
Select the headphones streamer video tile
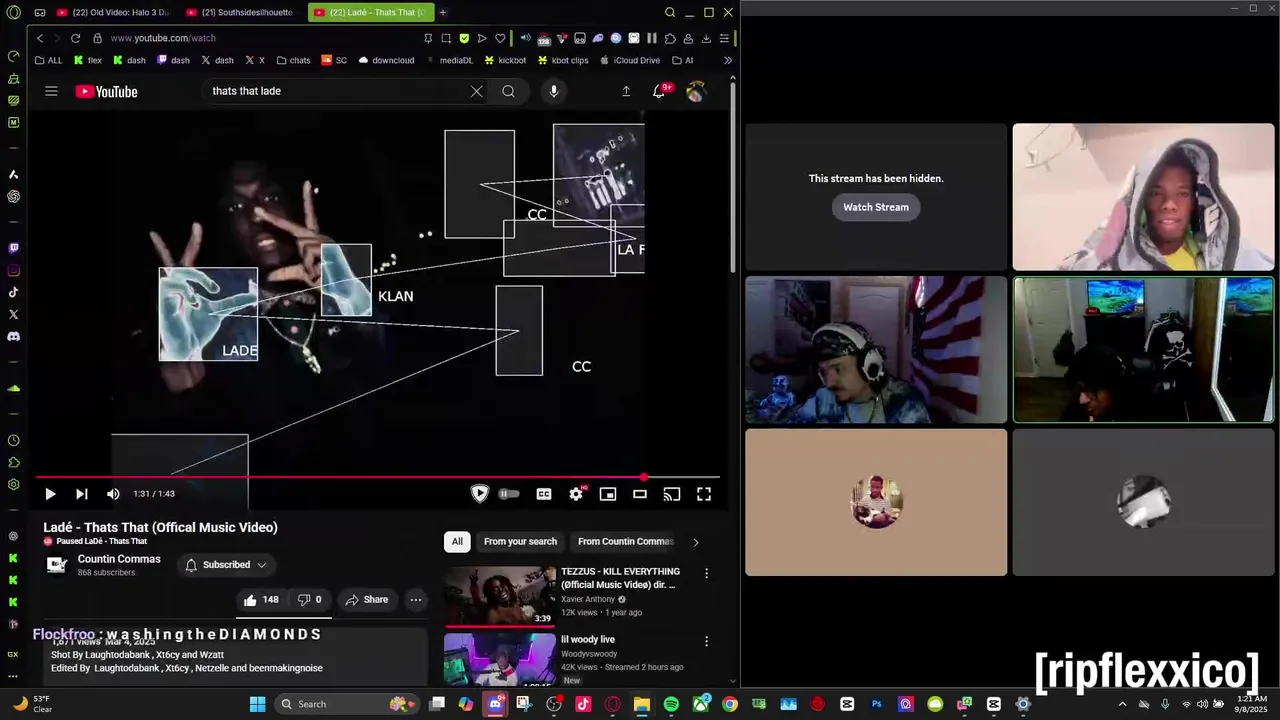point(876,350)
